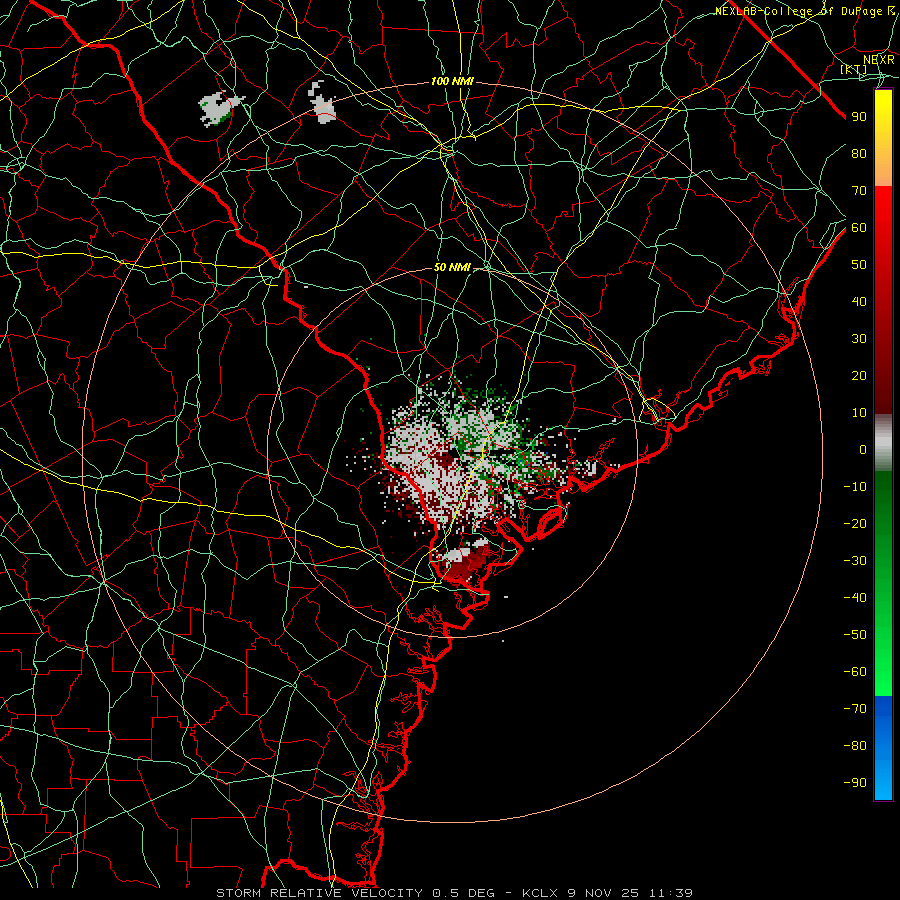The width and height of the screenshot is (900, 900).
Task: Select the -60 scale label
Action: coord(855,672)
